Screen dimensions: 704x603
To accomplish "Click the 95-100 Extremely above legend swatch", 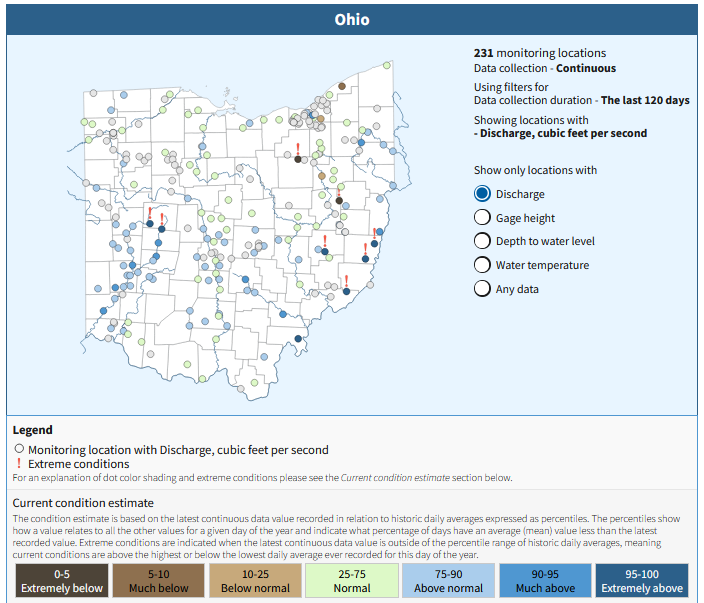I will coord(642,581).
